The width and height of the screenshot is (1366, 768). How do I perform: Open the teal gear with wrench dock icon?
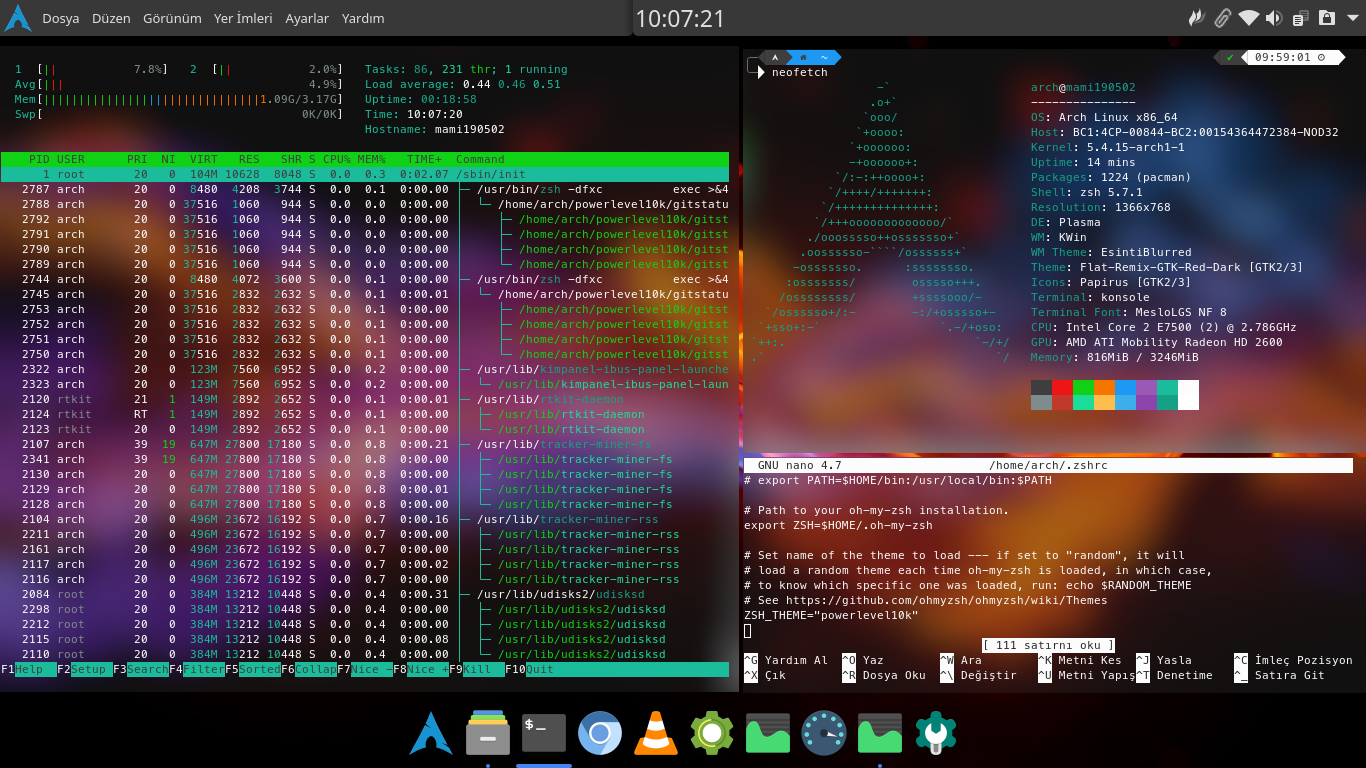pos(937,733)
